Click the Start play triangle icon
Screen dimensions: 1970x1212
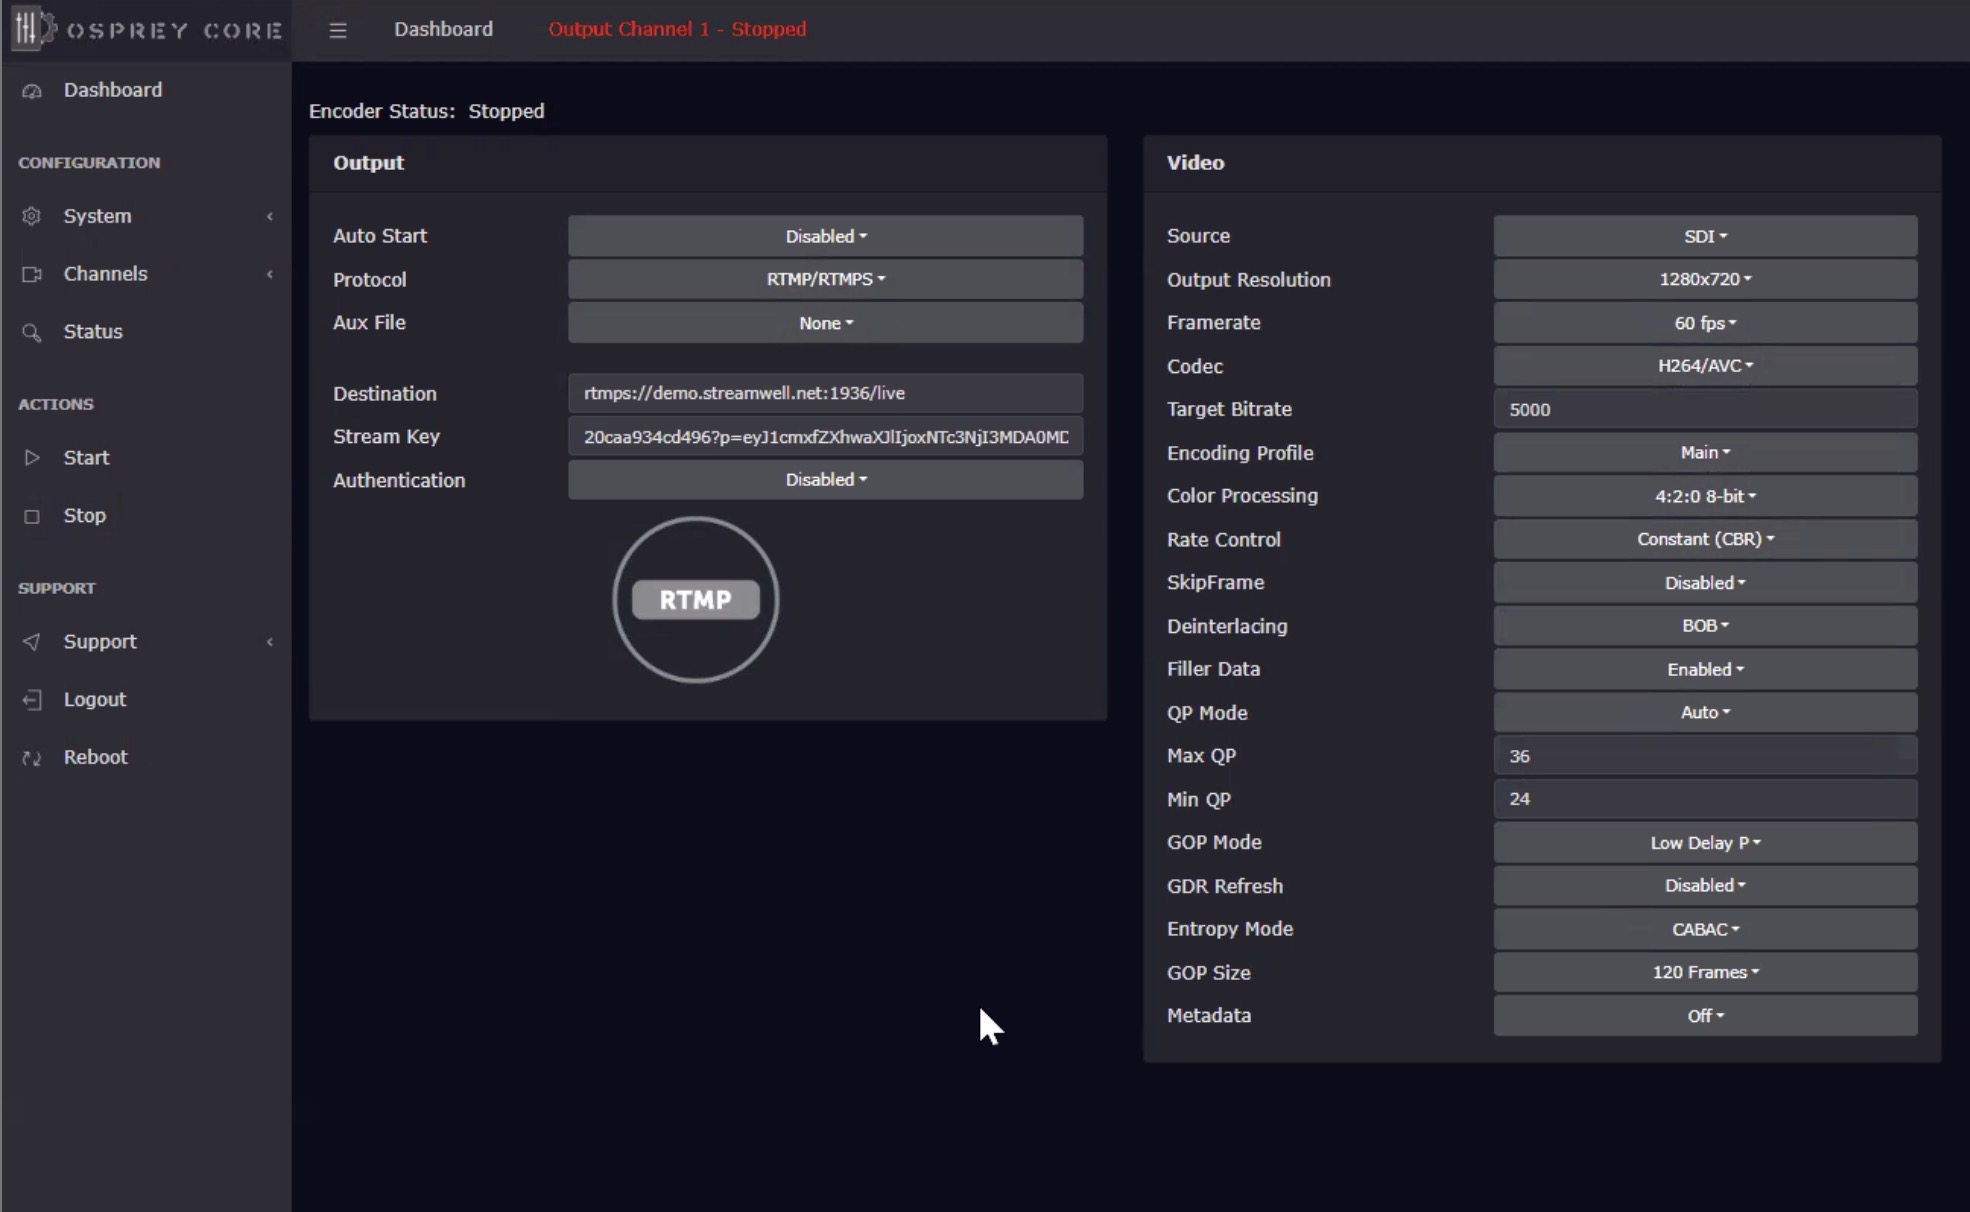32,458
